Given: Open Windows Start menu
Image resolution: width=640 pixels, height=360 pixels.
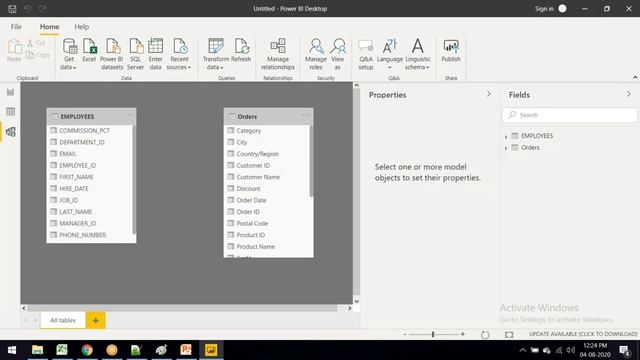Looking at the screenshot, I should 12,350.
